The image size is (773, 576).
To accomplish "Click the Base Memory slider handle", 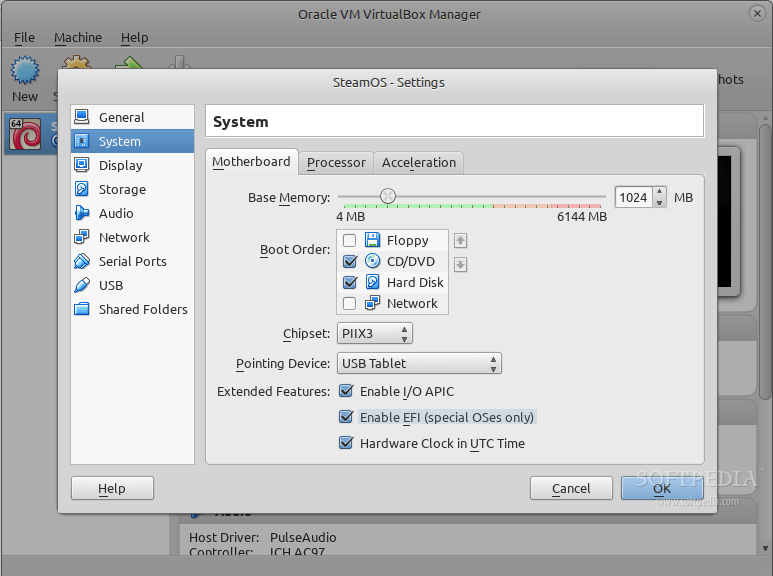I will [x=388, y=196].
